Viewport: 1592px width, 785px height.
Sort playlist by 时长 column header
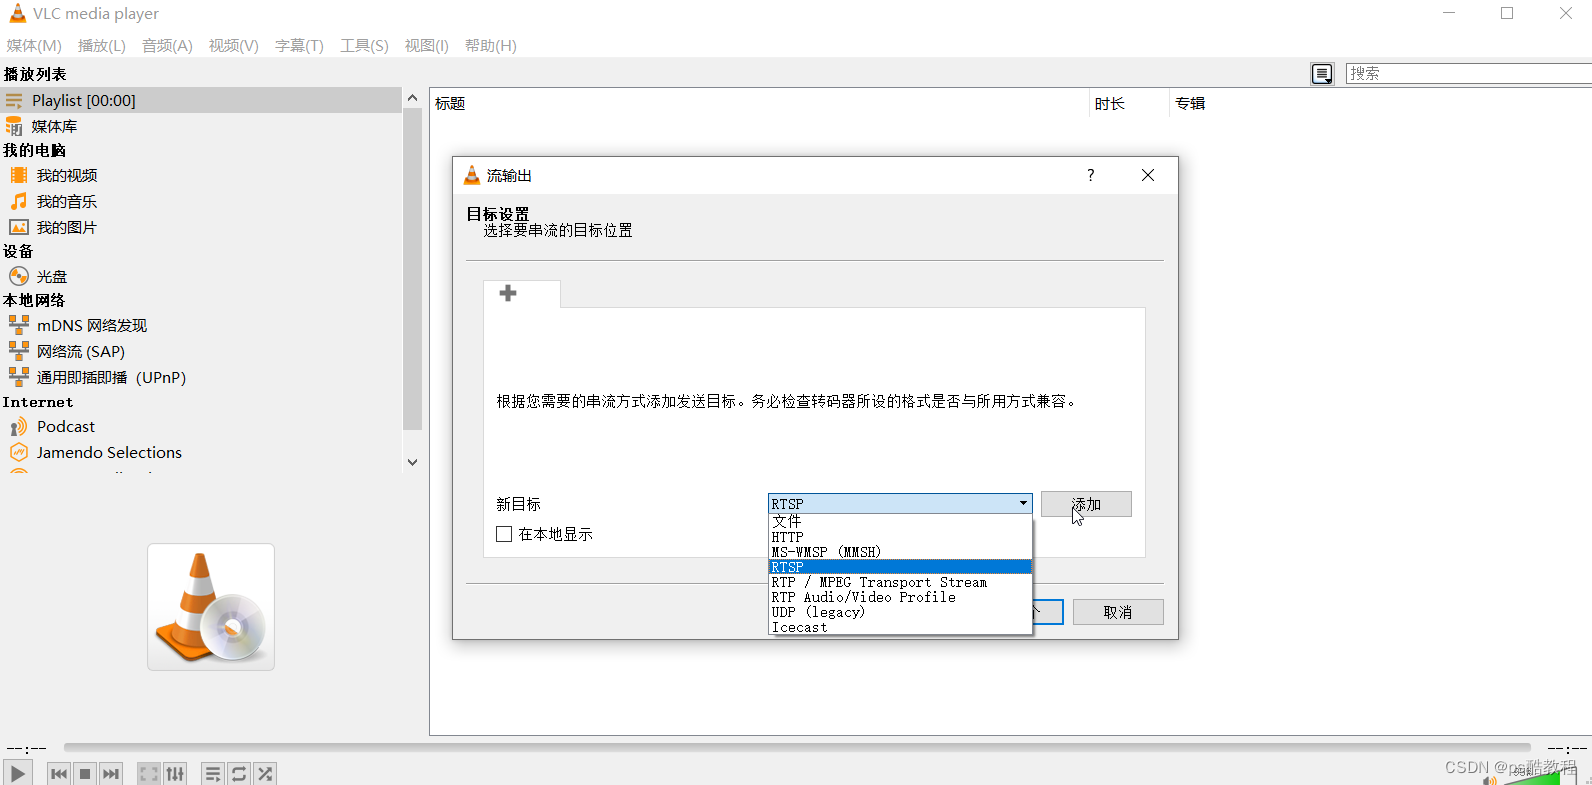(x=1129, y=103)
